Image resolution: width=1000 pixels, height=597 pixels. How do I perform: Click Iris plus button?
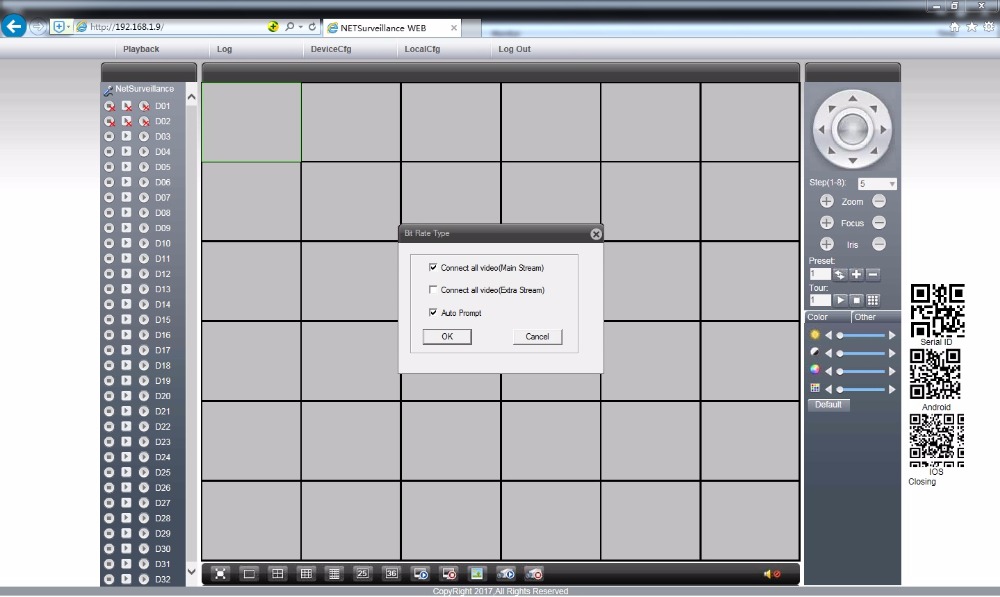[827, 244]
